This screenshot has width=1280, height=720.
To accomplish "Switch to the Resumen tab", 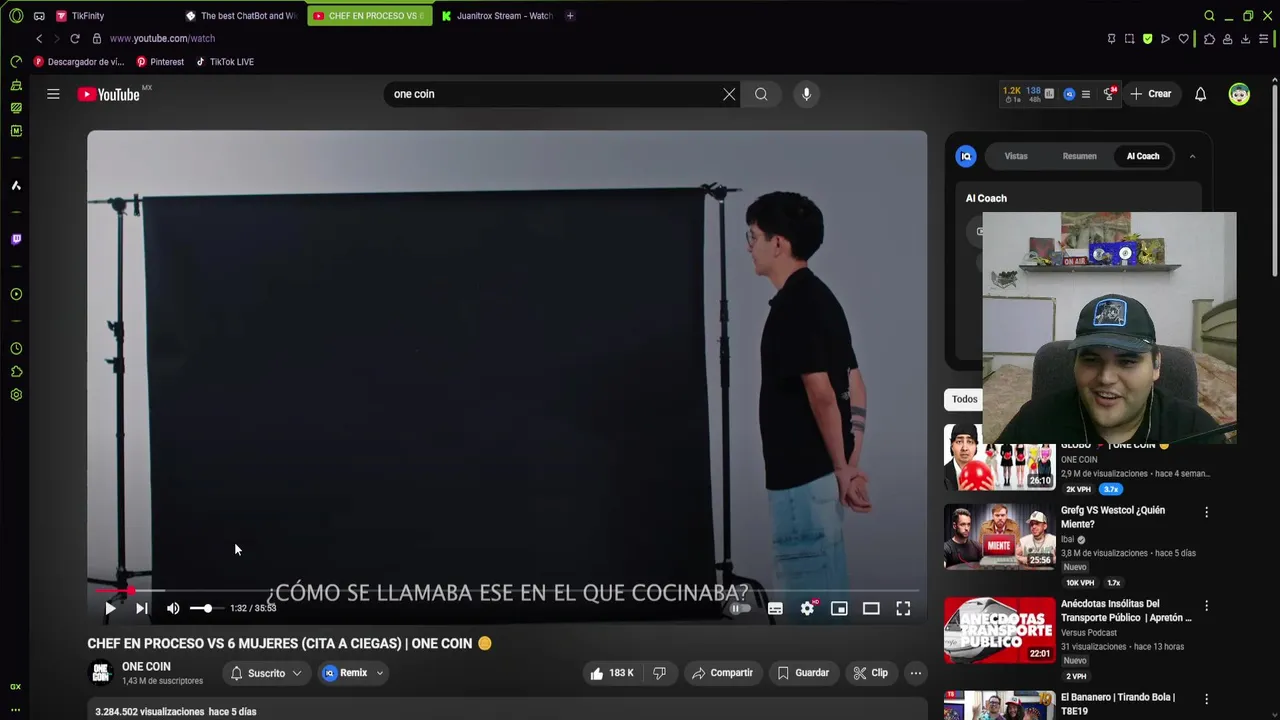I will coord(1079,156).
